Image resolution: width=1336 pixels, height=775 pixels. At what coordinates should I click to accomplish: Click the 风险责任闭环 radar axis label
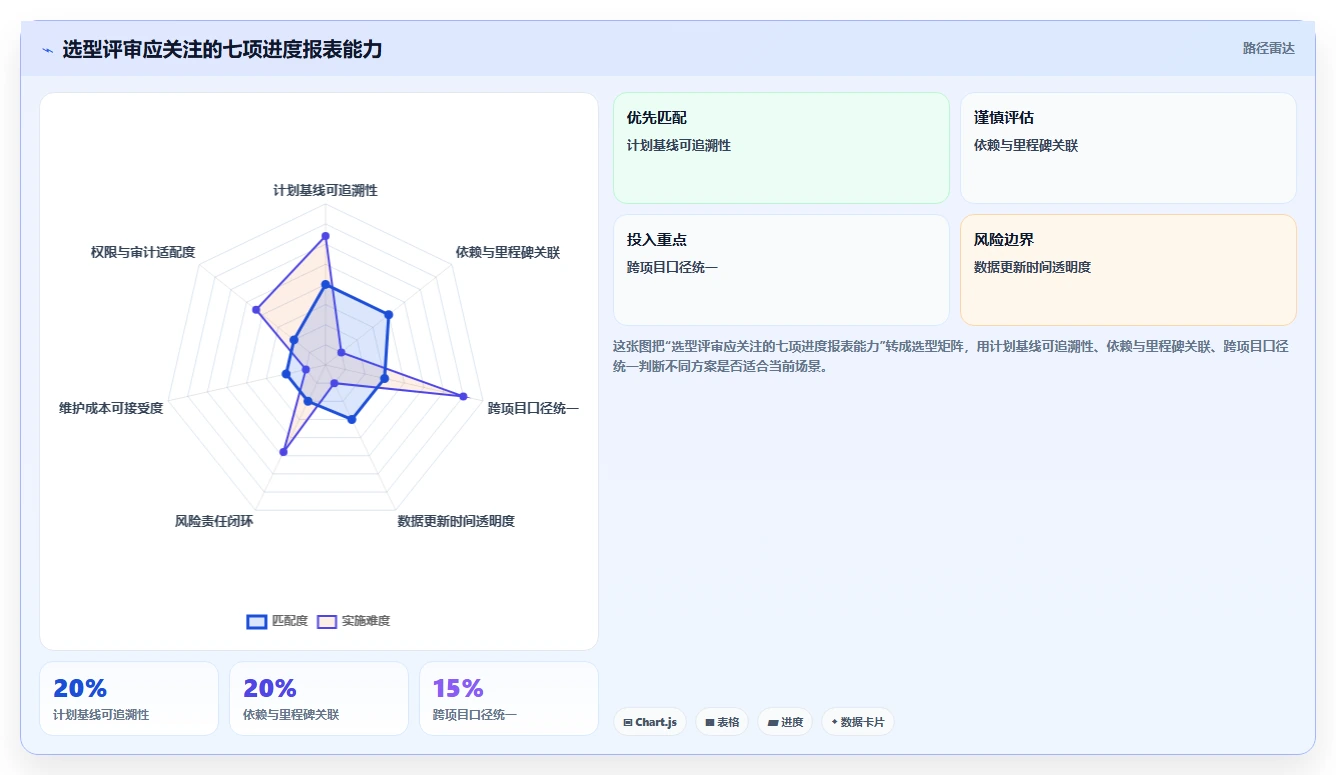click(214, 521)
